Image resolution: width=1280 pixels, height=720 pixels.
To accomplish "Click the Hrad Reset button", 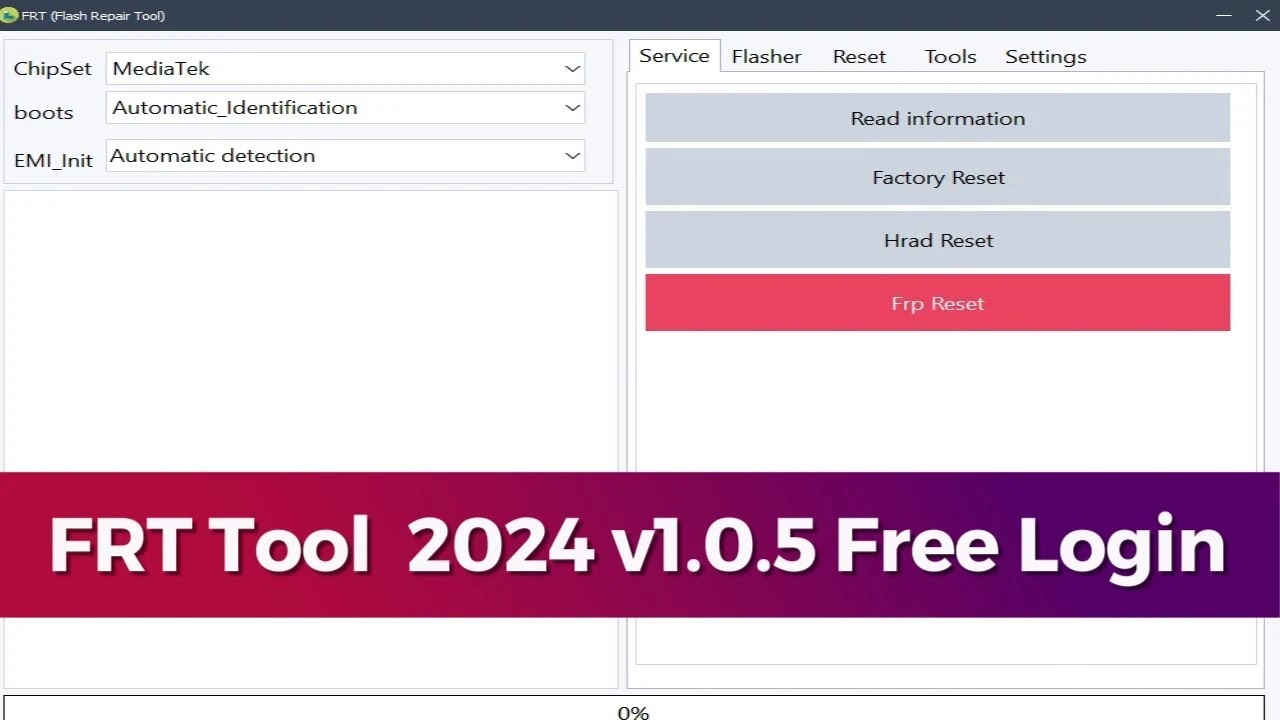I will point(938,240).
